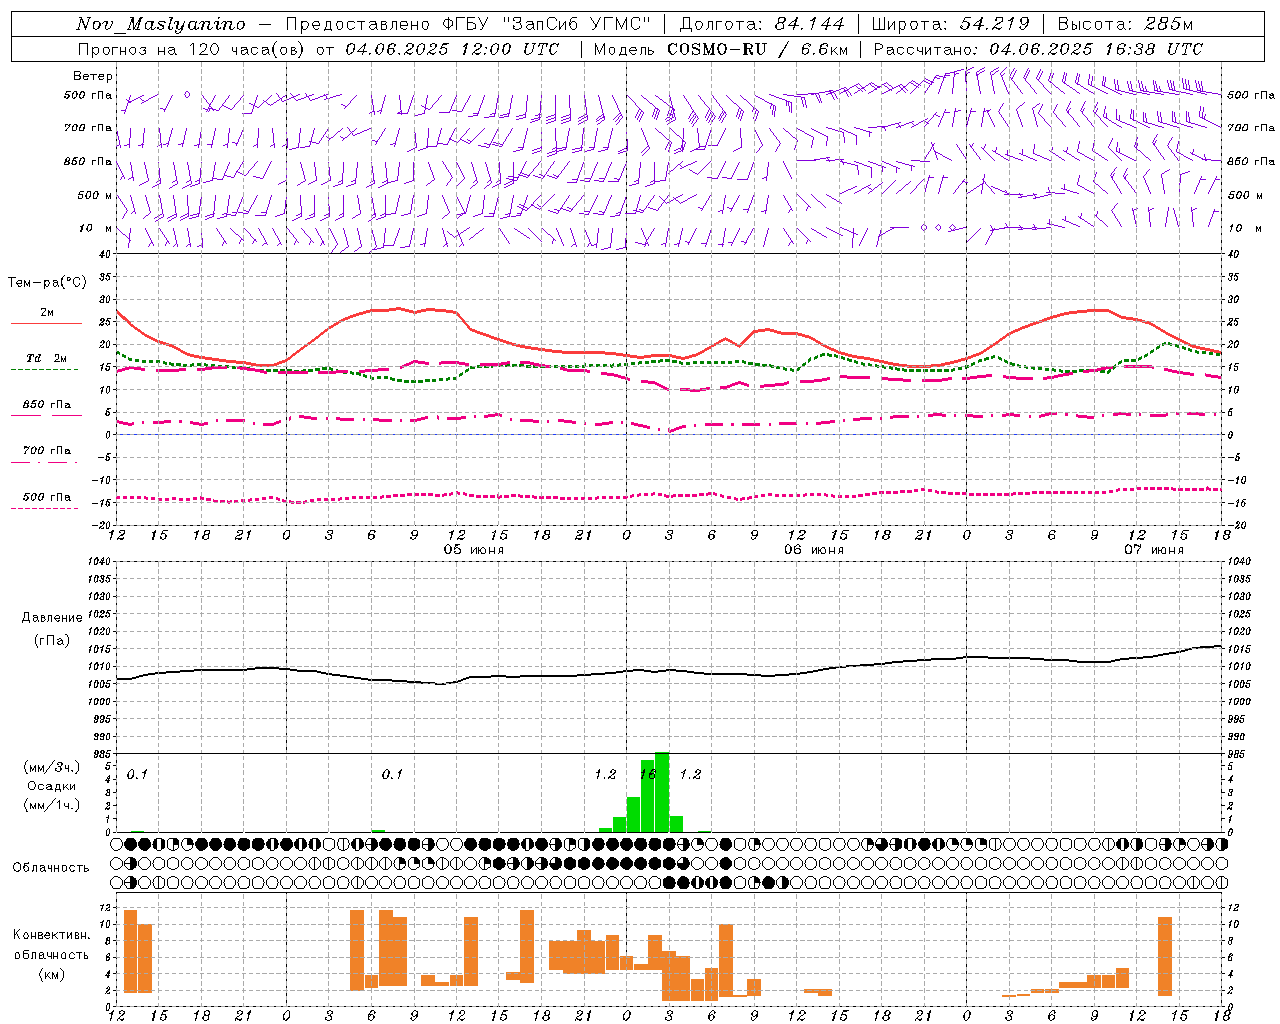Image resolution: width=1280 pixels, height=1024 pixels.
Task: Click the Облачность panel label
Action: point(51,868)
